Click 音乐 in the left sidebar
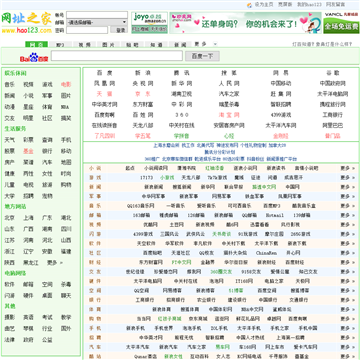Viewport: 360px width, 360px height. tap(10, 85)
